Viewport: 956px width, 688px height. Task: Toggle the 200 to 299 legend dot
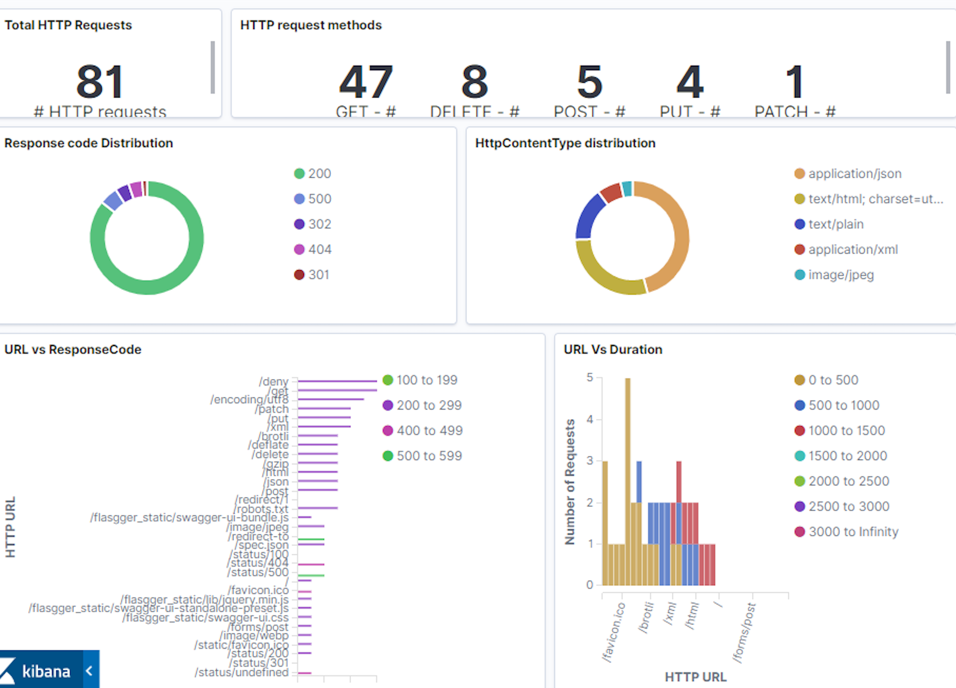[x=388, y=406]
